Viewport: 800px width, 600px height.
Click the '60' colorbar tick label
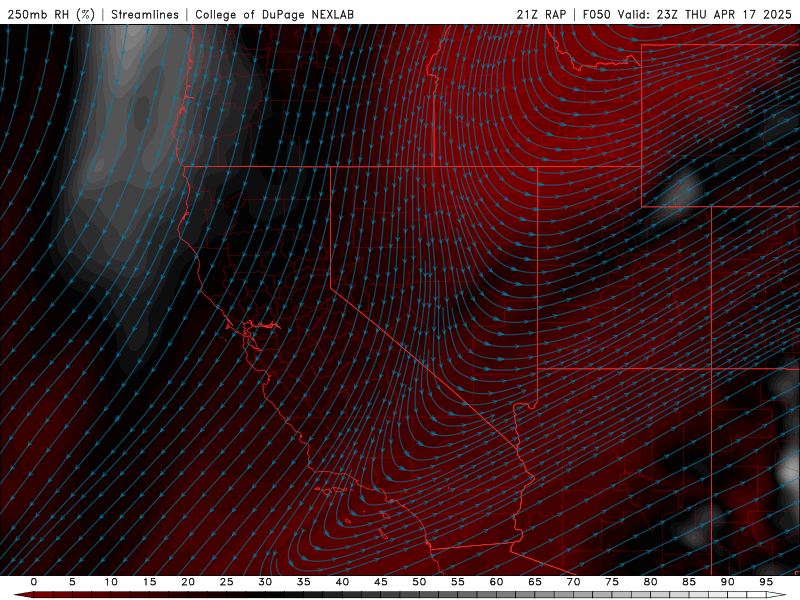pos(496,582)
